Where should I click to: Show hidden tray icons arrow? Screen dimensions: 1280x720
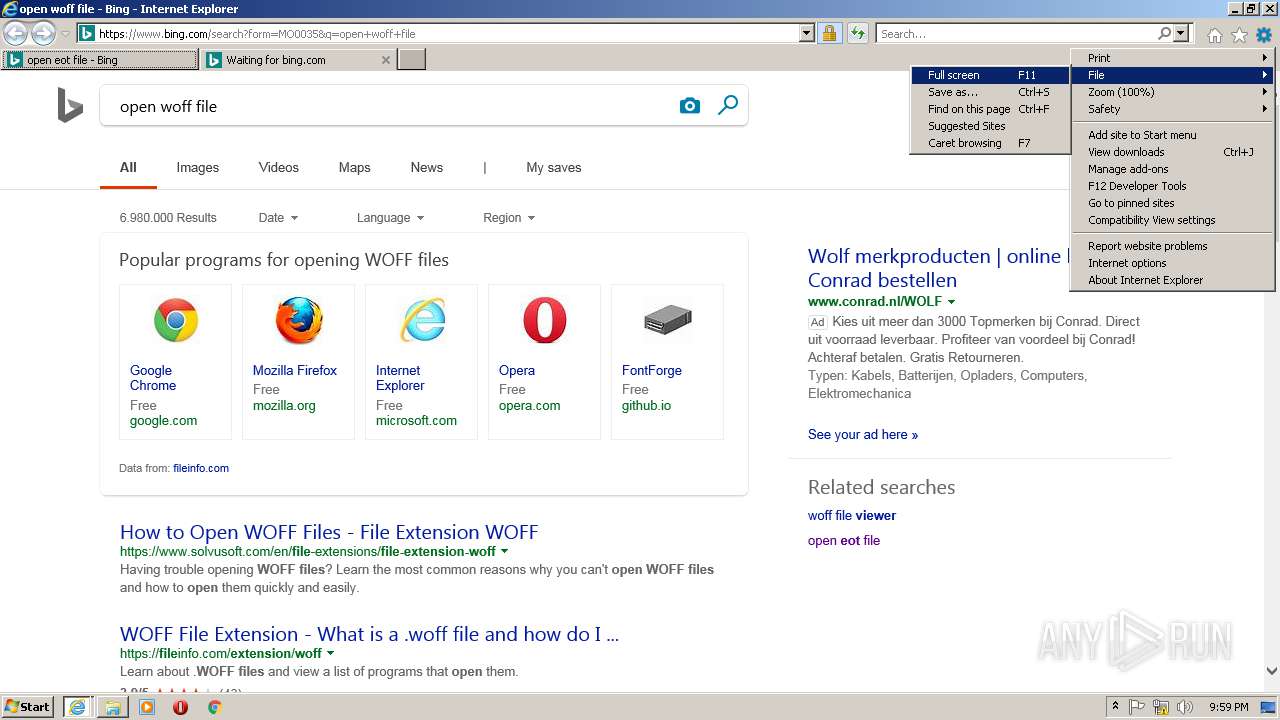1116,707
